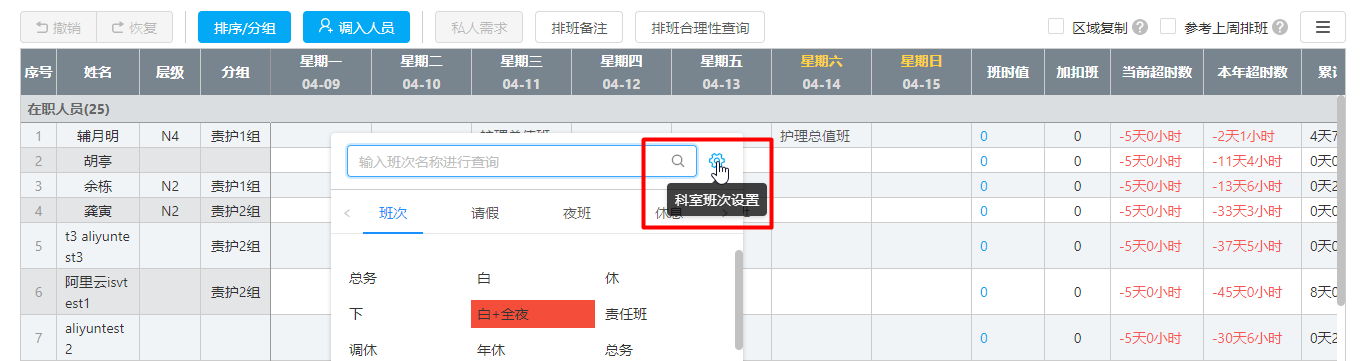Open the 科室班次设置 gear icon
This screenshot has width=1365, height=361.
coord(716,160)
